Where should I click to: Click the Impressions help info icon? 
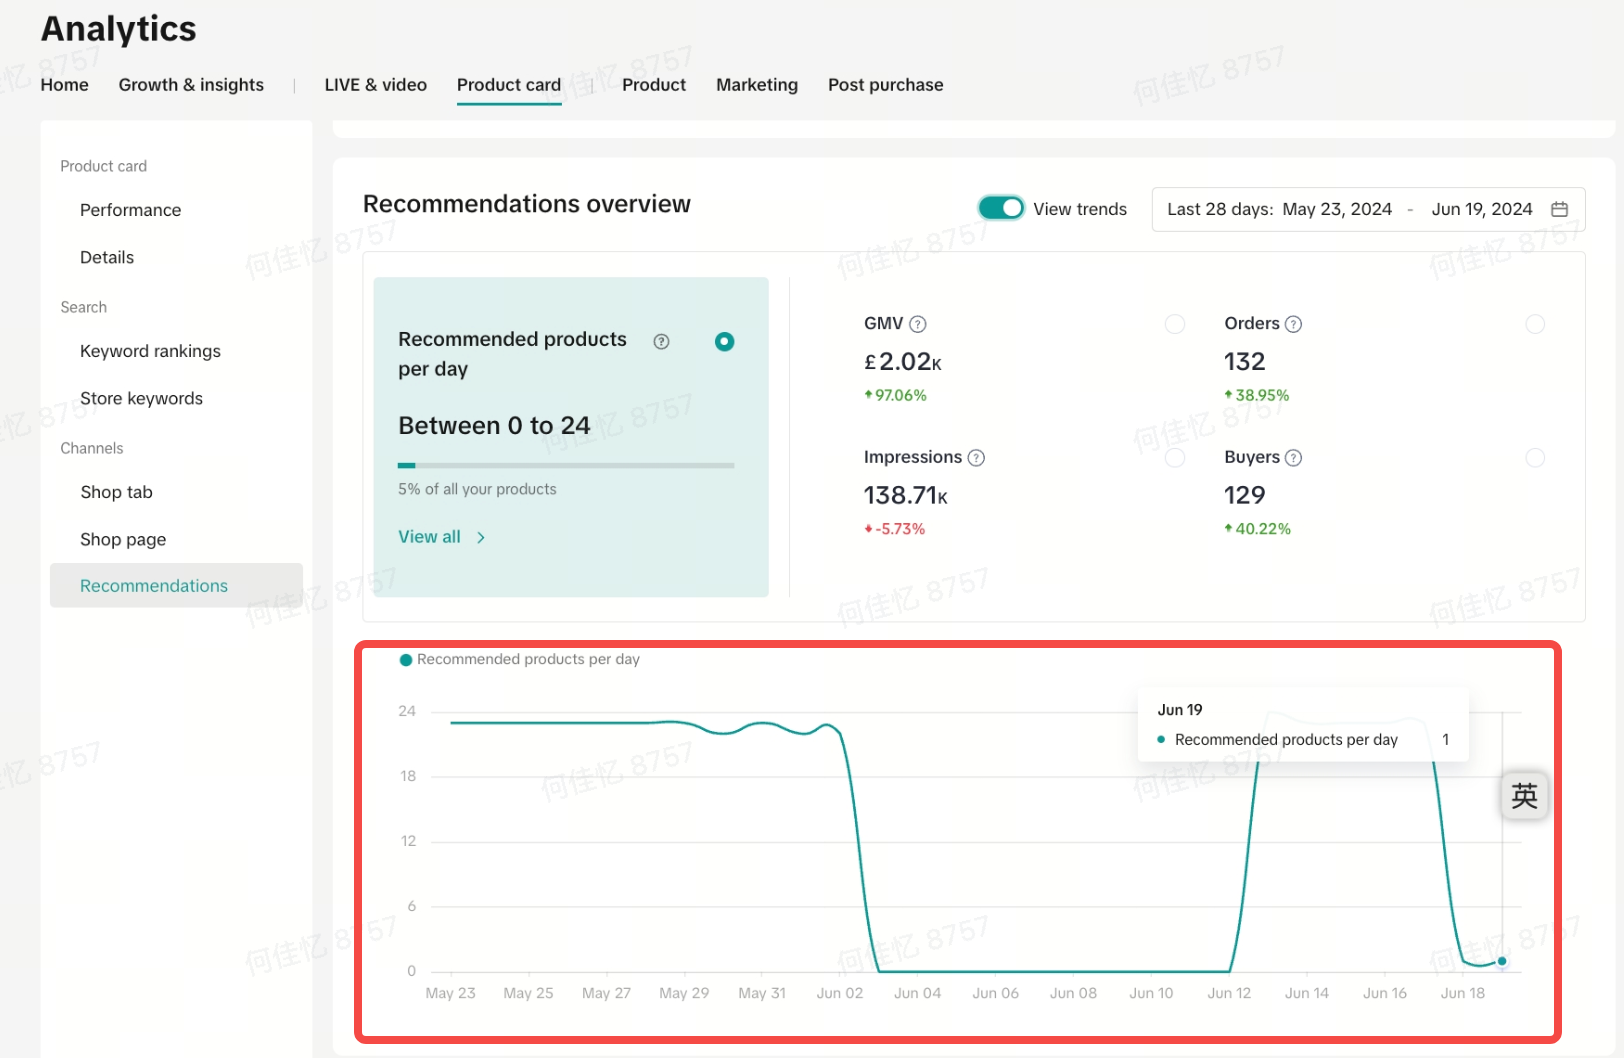(976, 458)
